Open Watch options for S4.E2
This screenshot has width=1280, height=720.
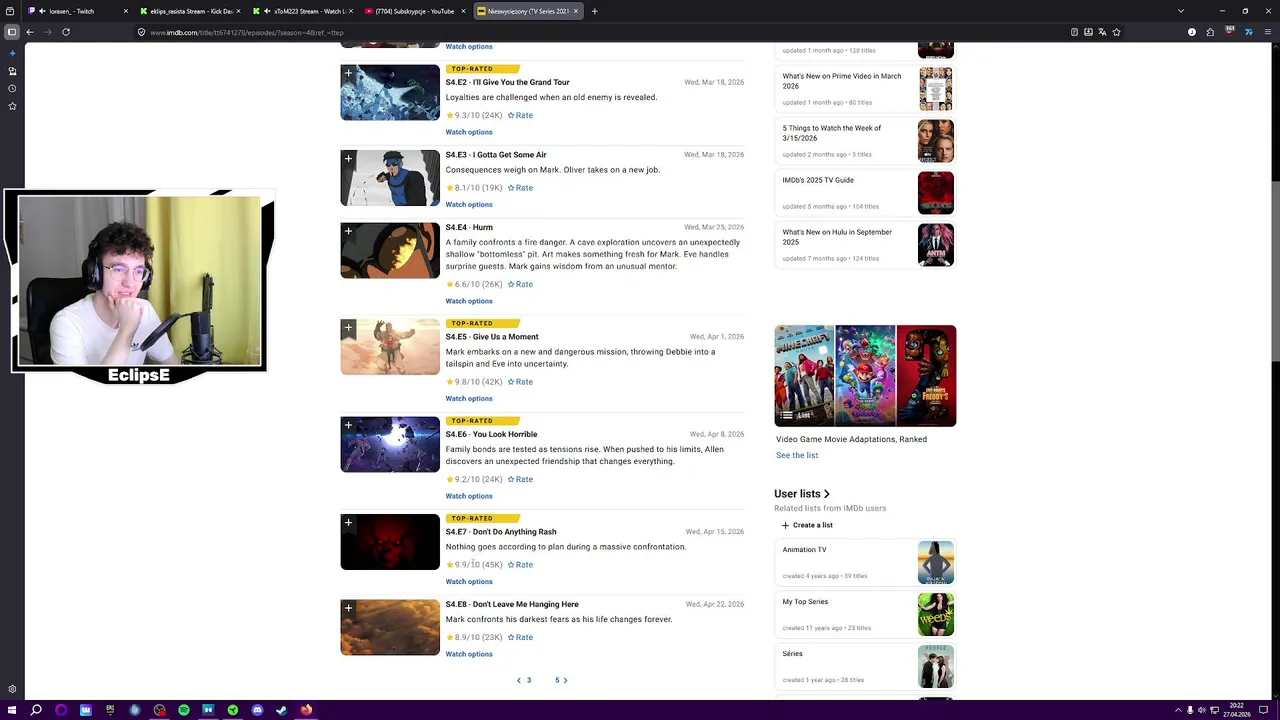click(469, 132)
